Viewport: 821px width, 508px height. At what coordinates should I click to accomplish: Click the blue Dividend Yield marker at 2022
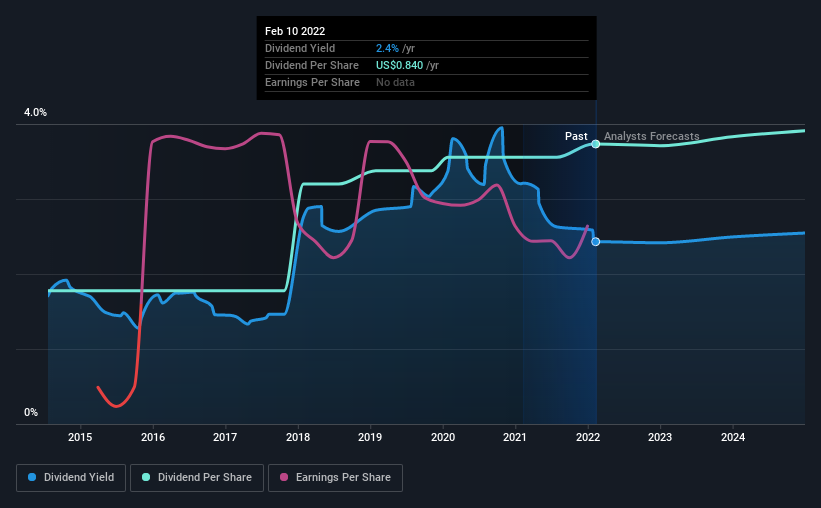596,242
